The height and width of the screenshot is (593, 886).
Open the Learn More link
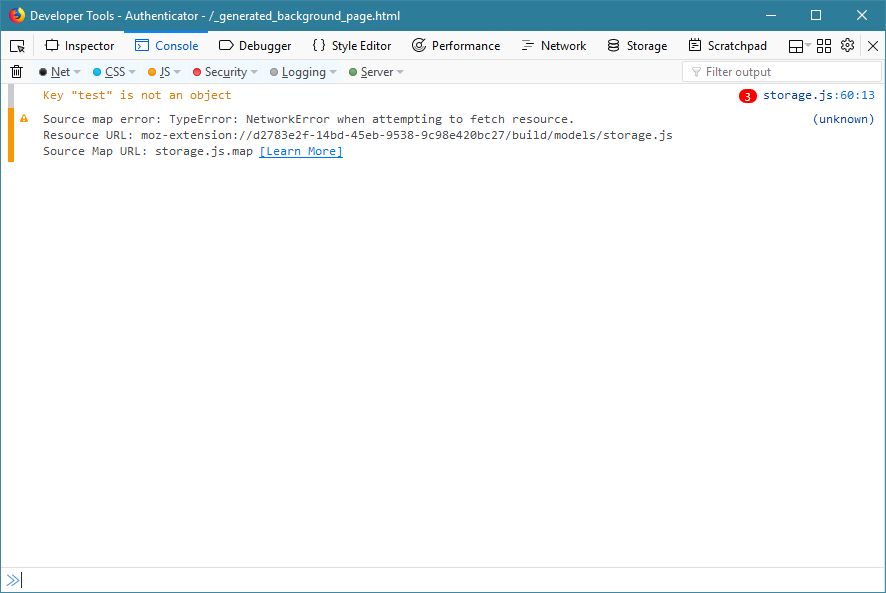click(x=301, y=152)
